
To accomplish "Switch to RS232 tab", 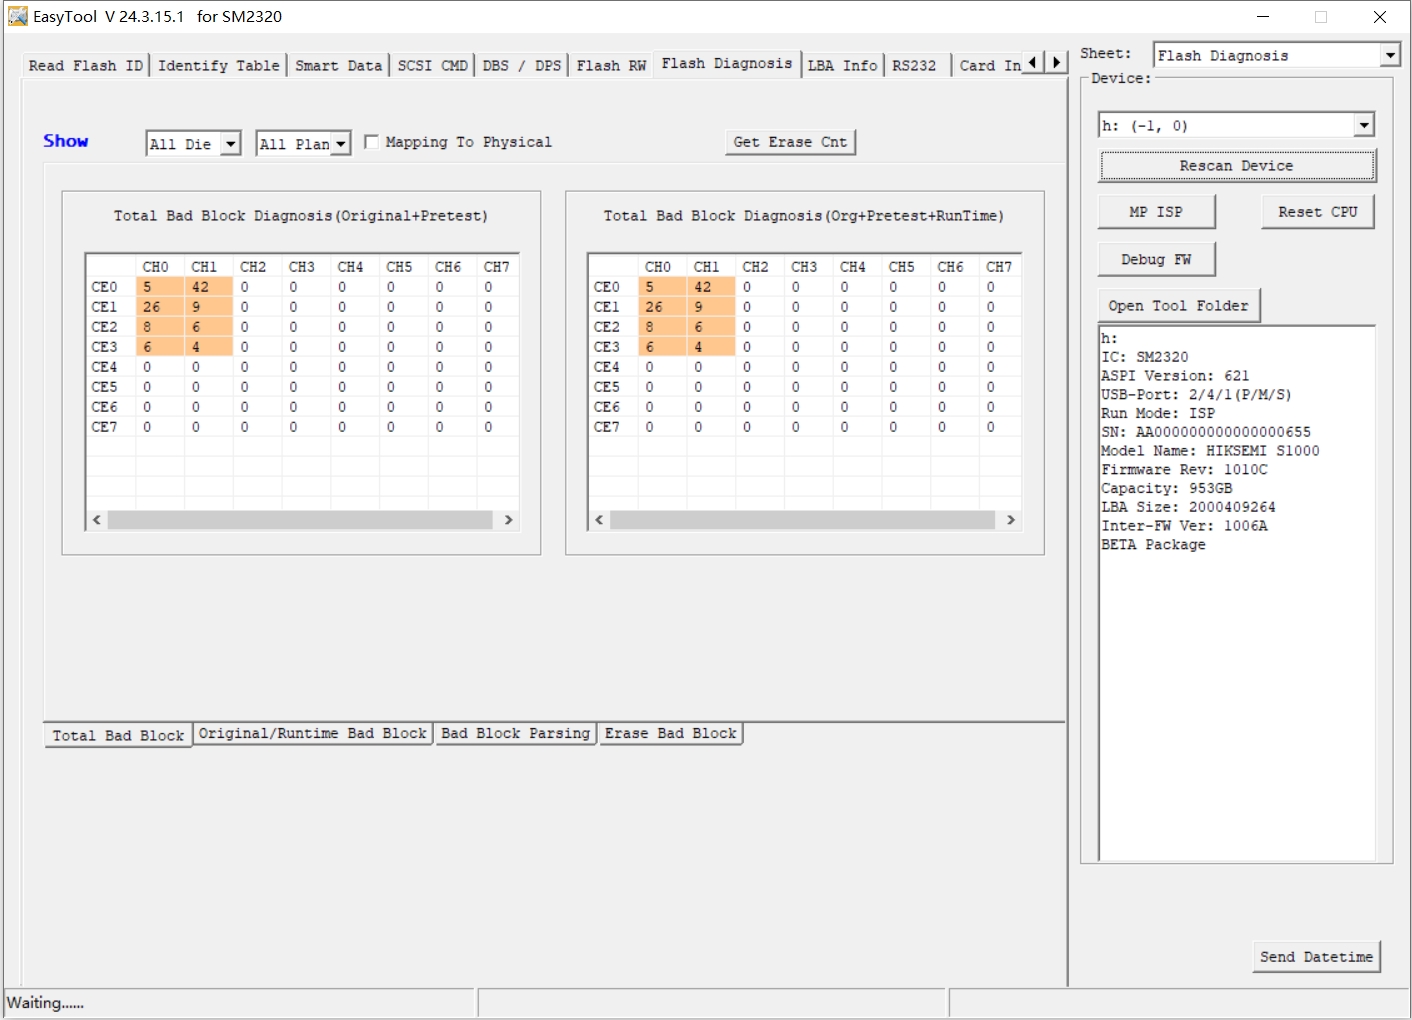I will click(915, 65).
